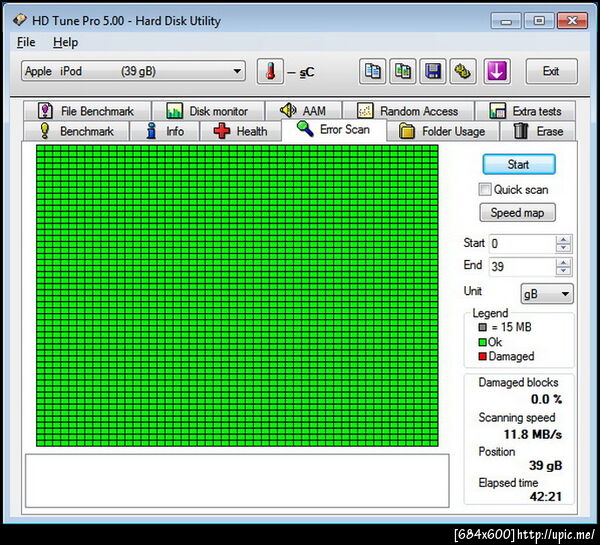Decrease the End value spinner
600x545 pixels.
pyautogui.click(x=563, y=271)
